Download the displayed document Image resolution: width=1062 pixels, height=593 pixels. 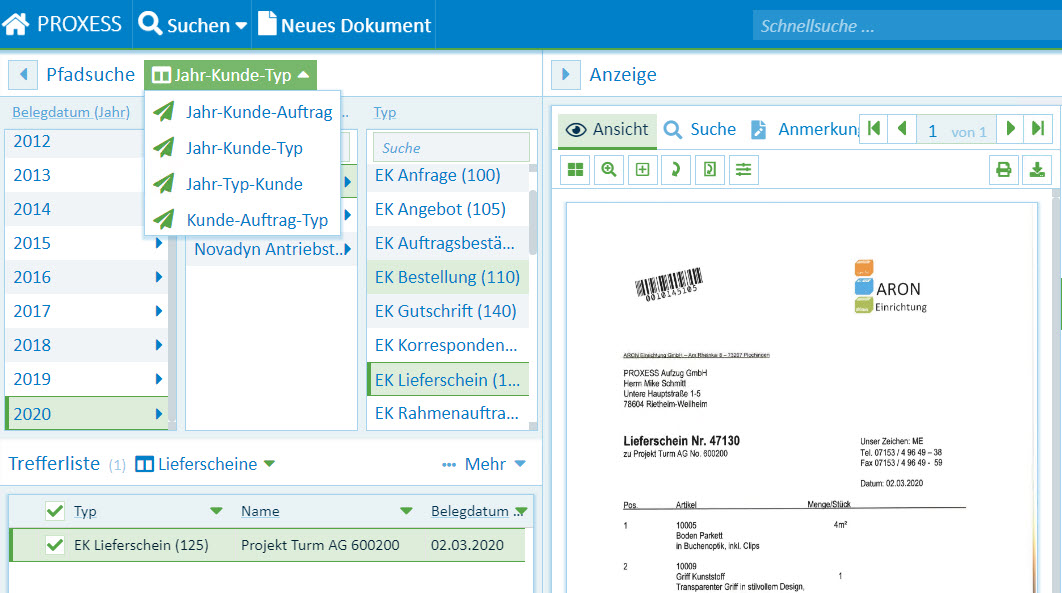[x=1037, y=170]
